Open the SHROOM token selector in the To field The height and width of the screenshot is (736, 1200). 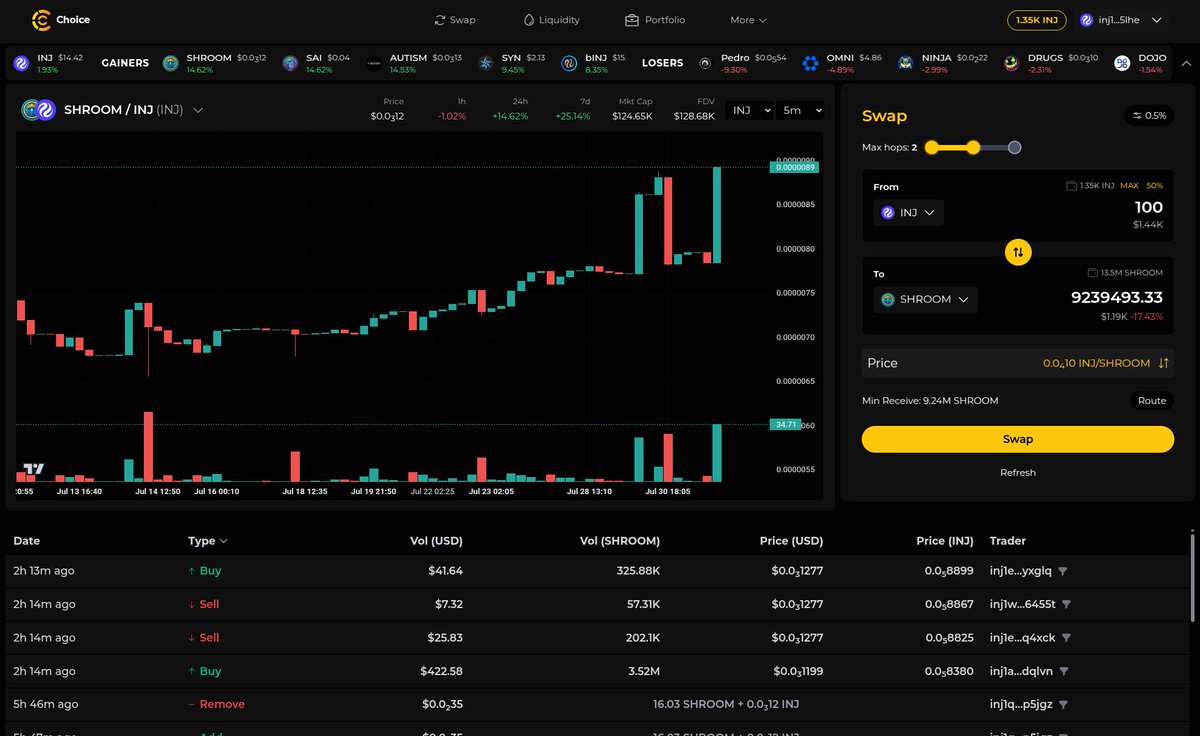tap(925, 298)
